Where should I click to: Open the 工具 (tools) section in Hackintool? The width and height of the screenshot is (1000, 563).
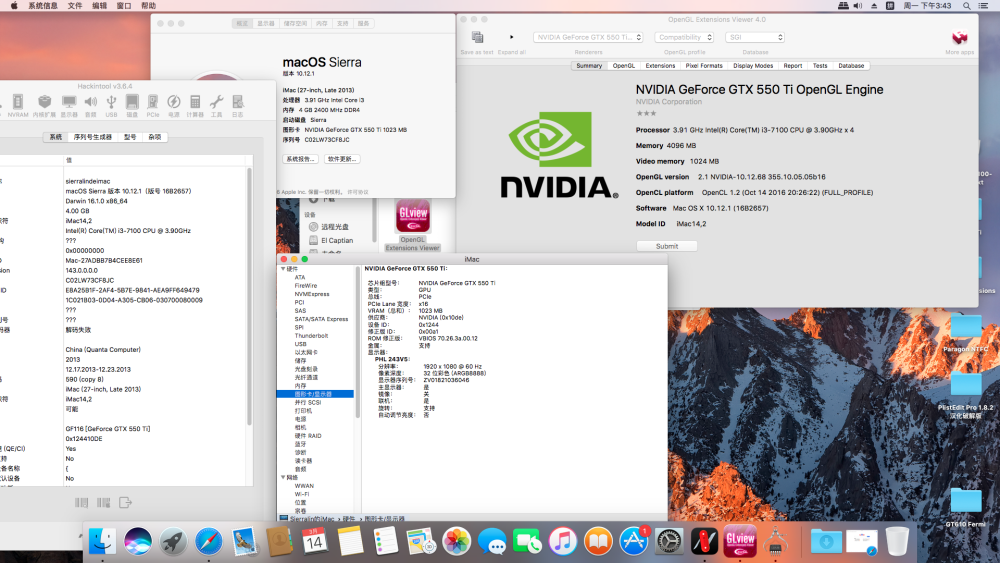pyautogui.click(x=217, y=105)
